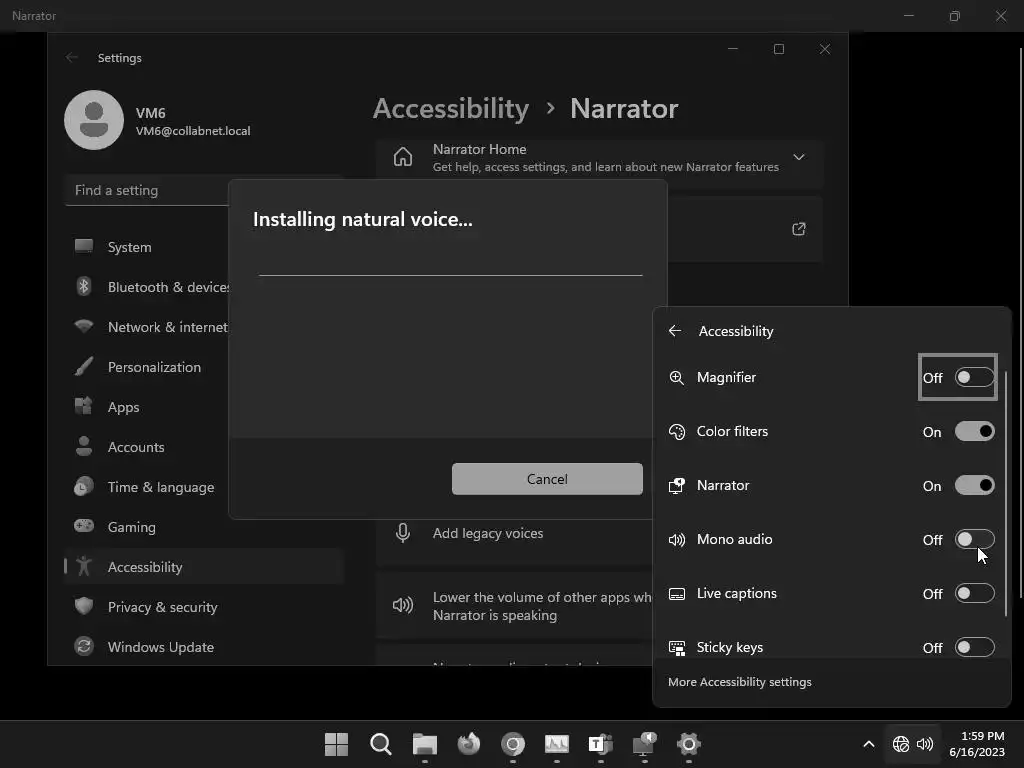Open taskbar Search
This screenshot has width=1024, height=768.
click(381, 744)
